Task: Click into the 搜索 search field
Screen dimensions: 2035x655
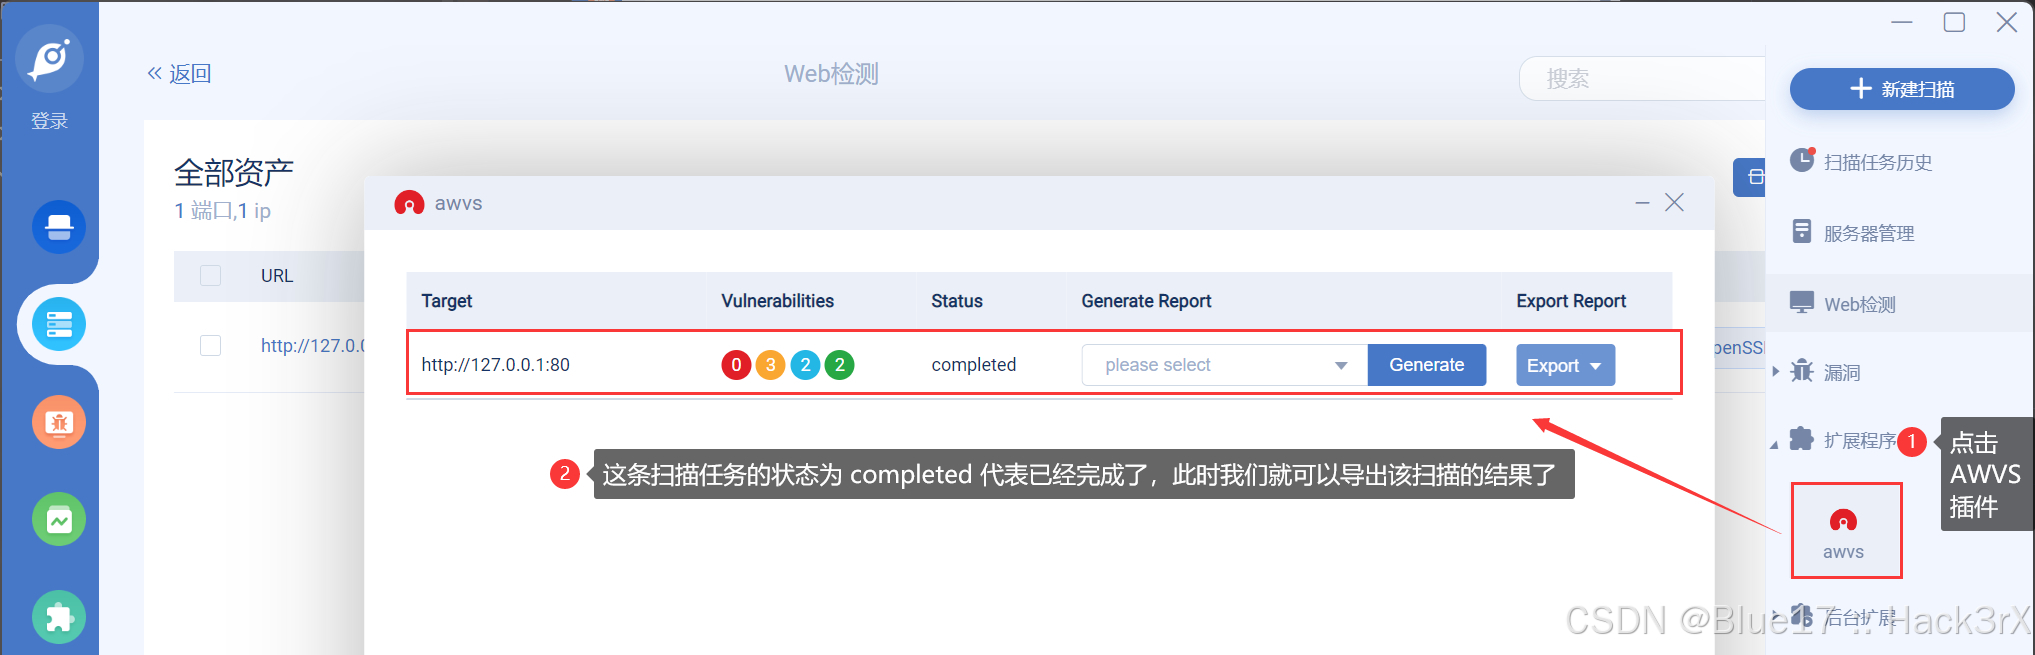Action: (1642, 79)
